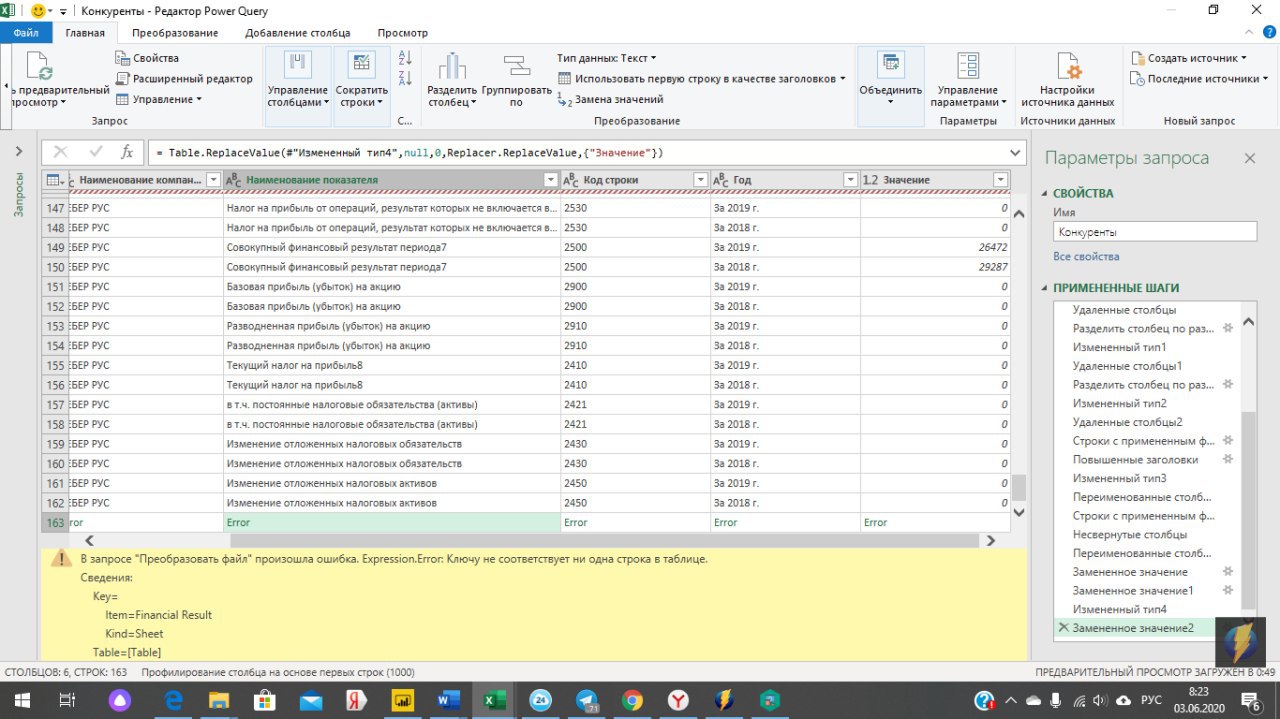The width and height of the screenshot is (1280, 719).
Task: Open filter for Наименование показателя column
Action: (550, 180)
